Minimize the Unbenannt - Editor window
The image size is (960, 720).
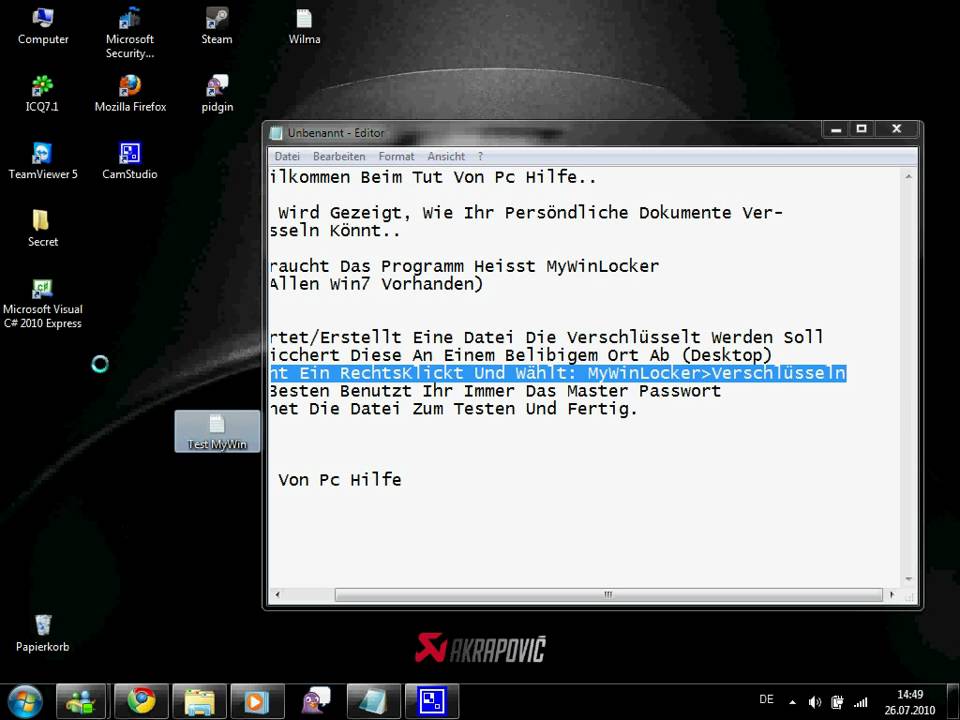[x=836, y=129]
